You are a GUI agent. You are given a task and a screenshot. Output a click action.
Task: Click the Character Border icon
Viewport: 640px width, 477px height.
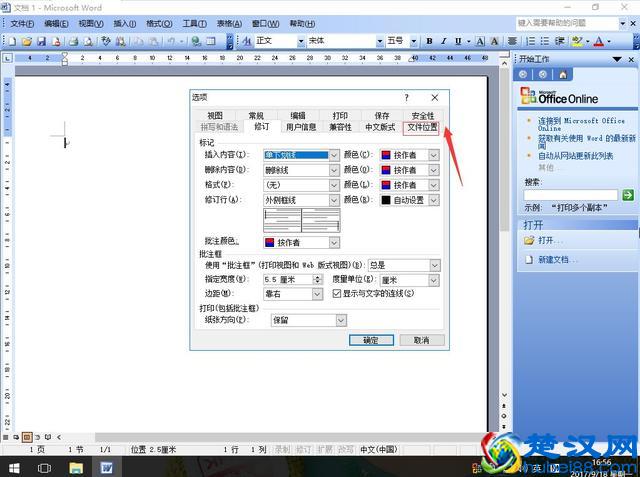coord(480,41)
